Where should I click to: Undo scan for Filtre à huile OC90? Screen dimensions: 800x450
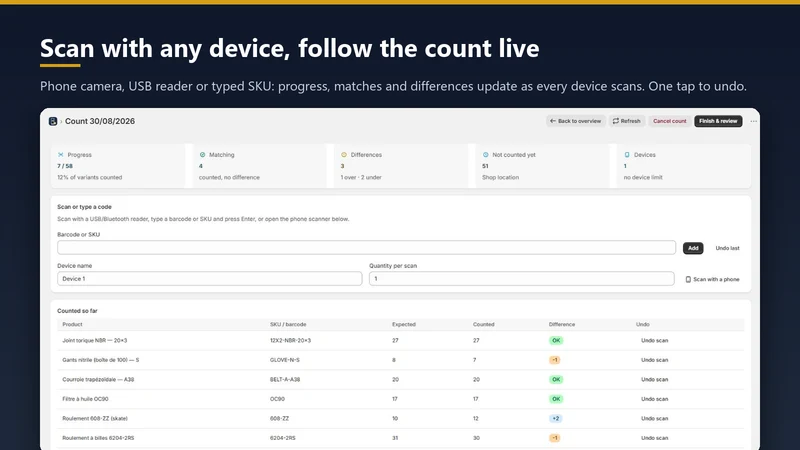click(x=654, y=399)
